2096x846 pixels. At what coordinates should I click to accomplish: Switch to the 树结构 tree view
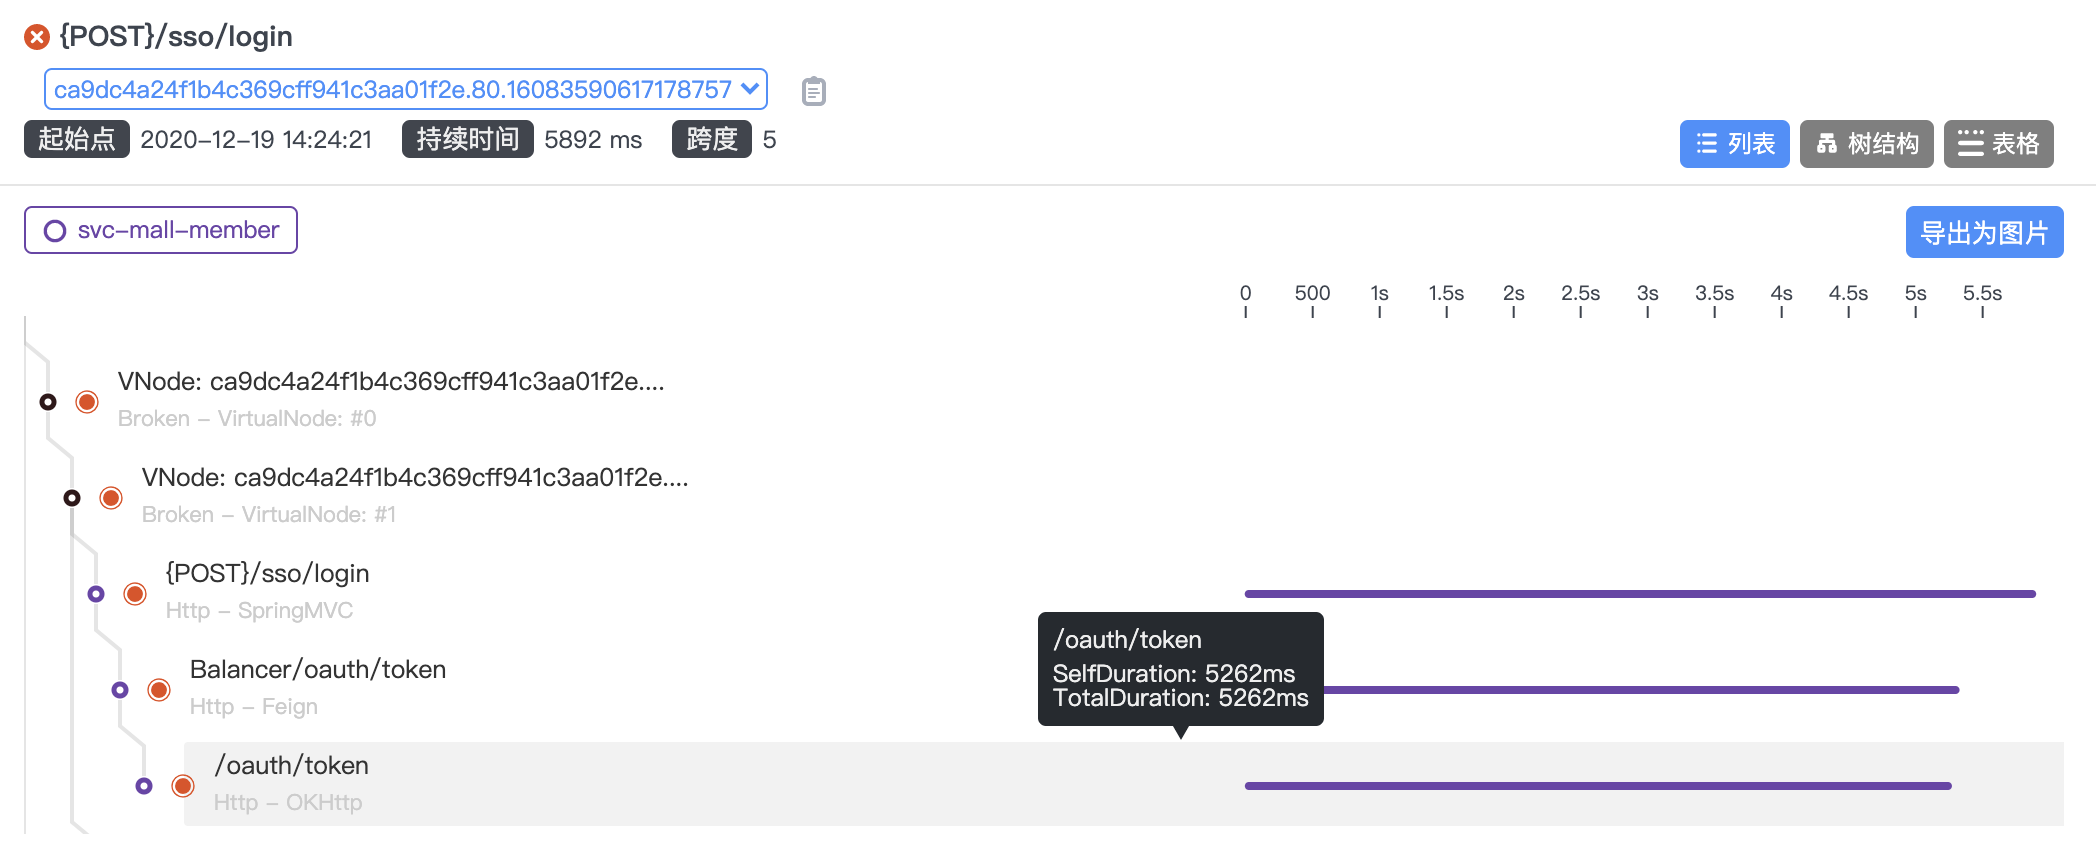pyautogui.click(x=1866, y=144)
